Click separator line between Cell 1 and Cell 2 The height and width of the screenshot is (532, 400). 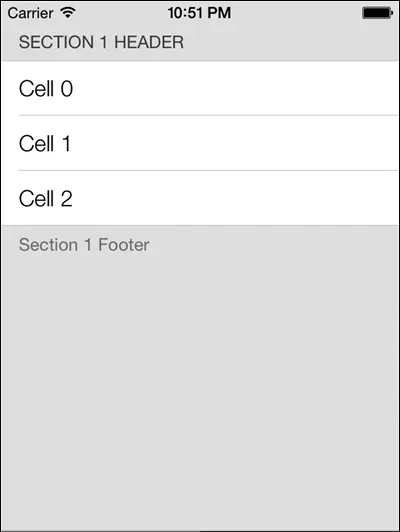(208, 171)
